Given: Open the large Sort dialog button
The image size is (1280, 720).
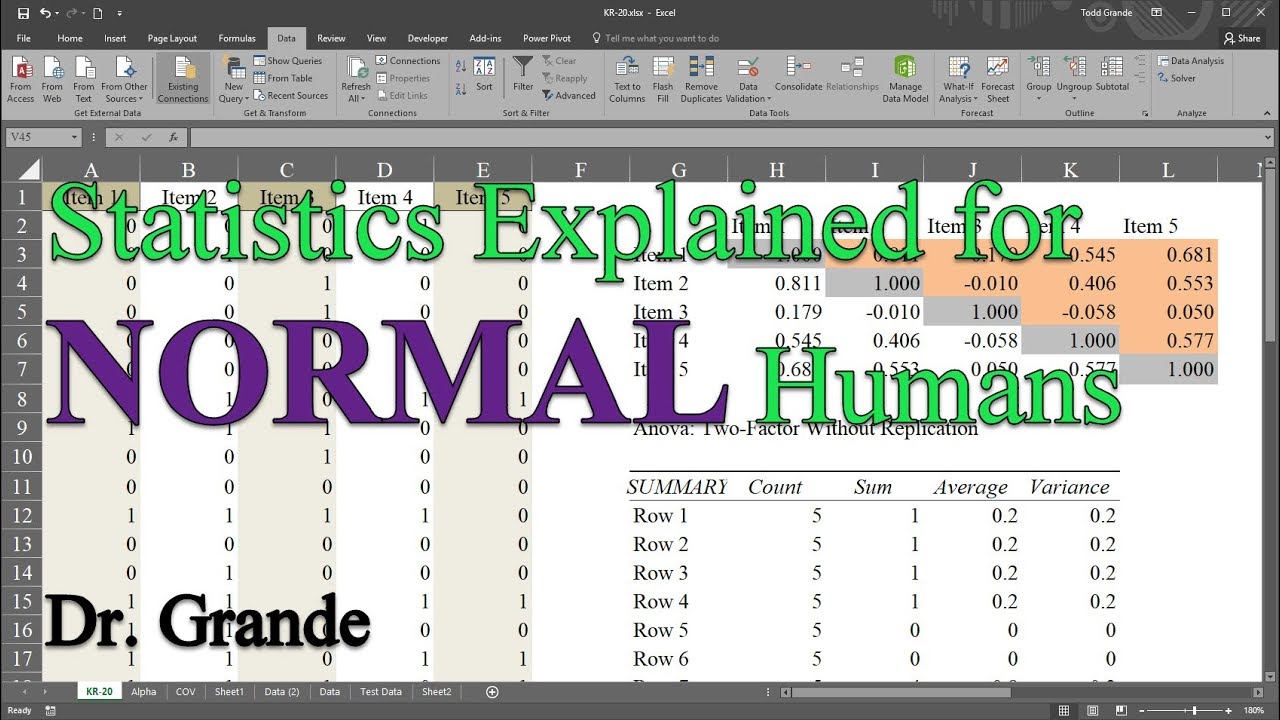Looking at the screenshot, I should tap(484, 74).
